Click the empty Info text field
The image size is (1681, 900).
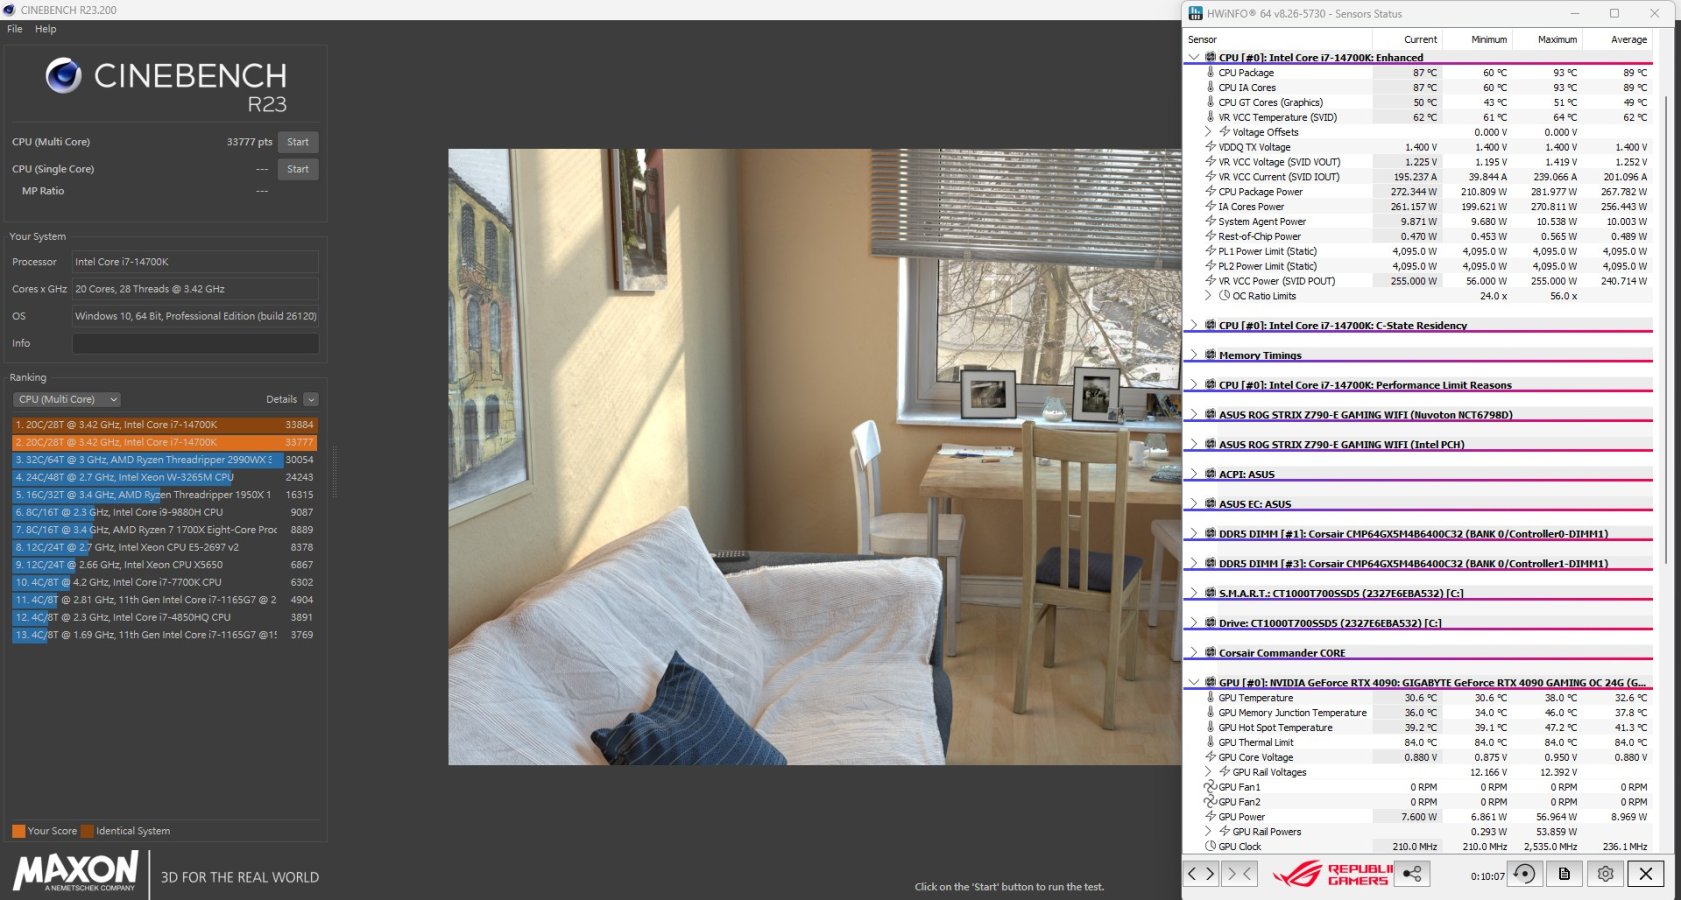tap(195, 343)
